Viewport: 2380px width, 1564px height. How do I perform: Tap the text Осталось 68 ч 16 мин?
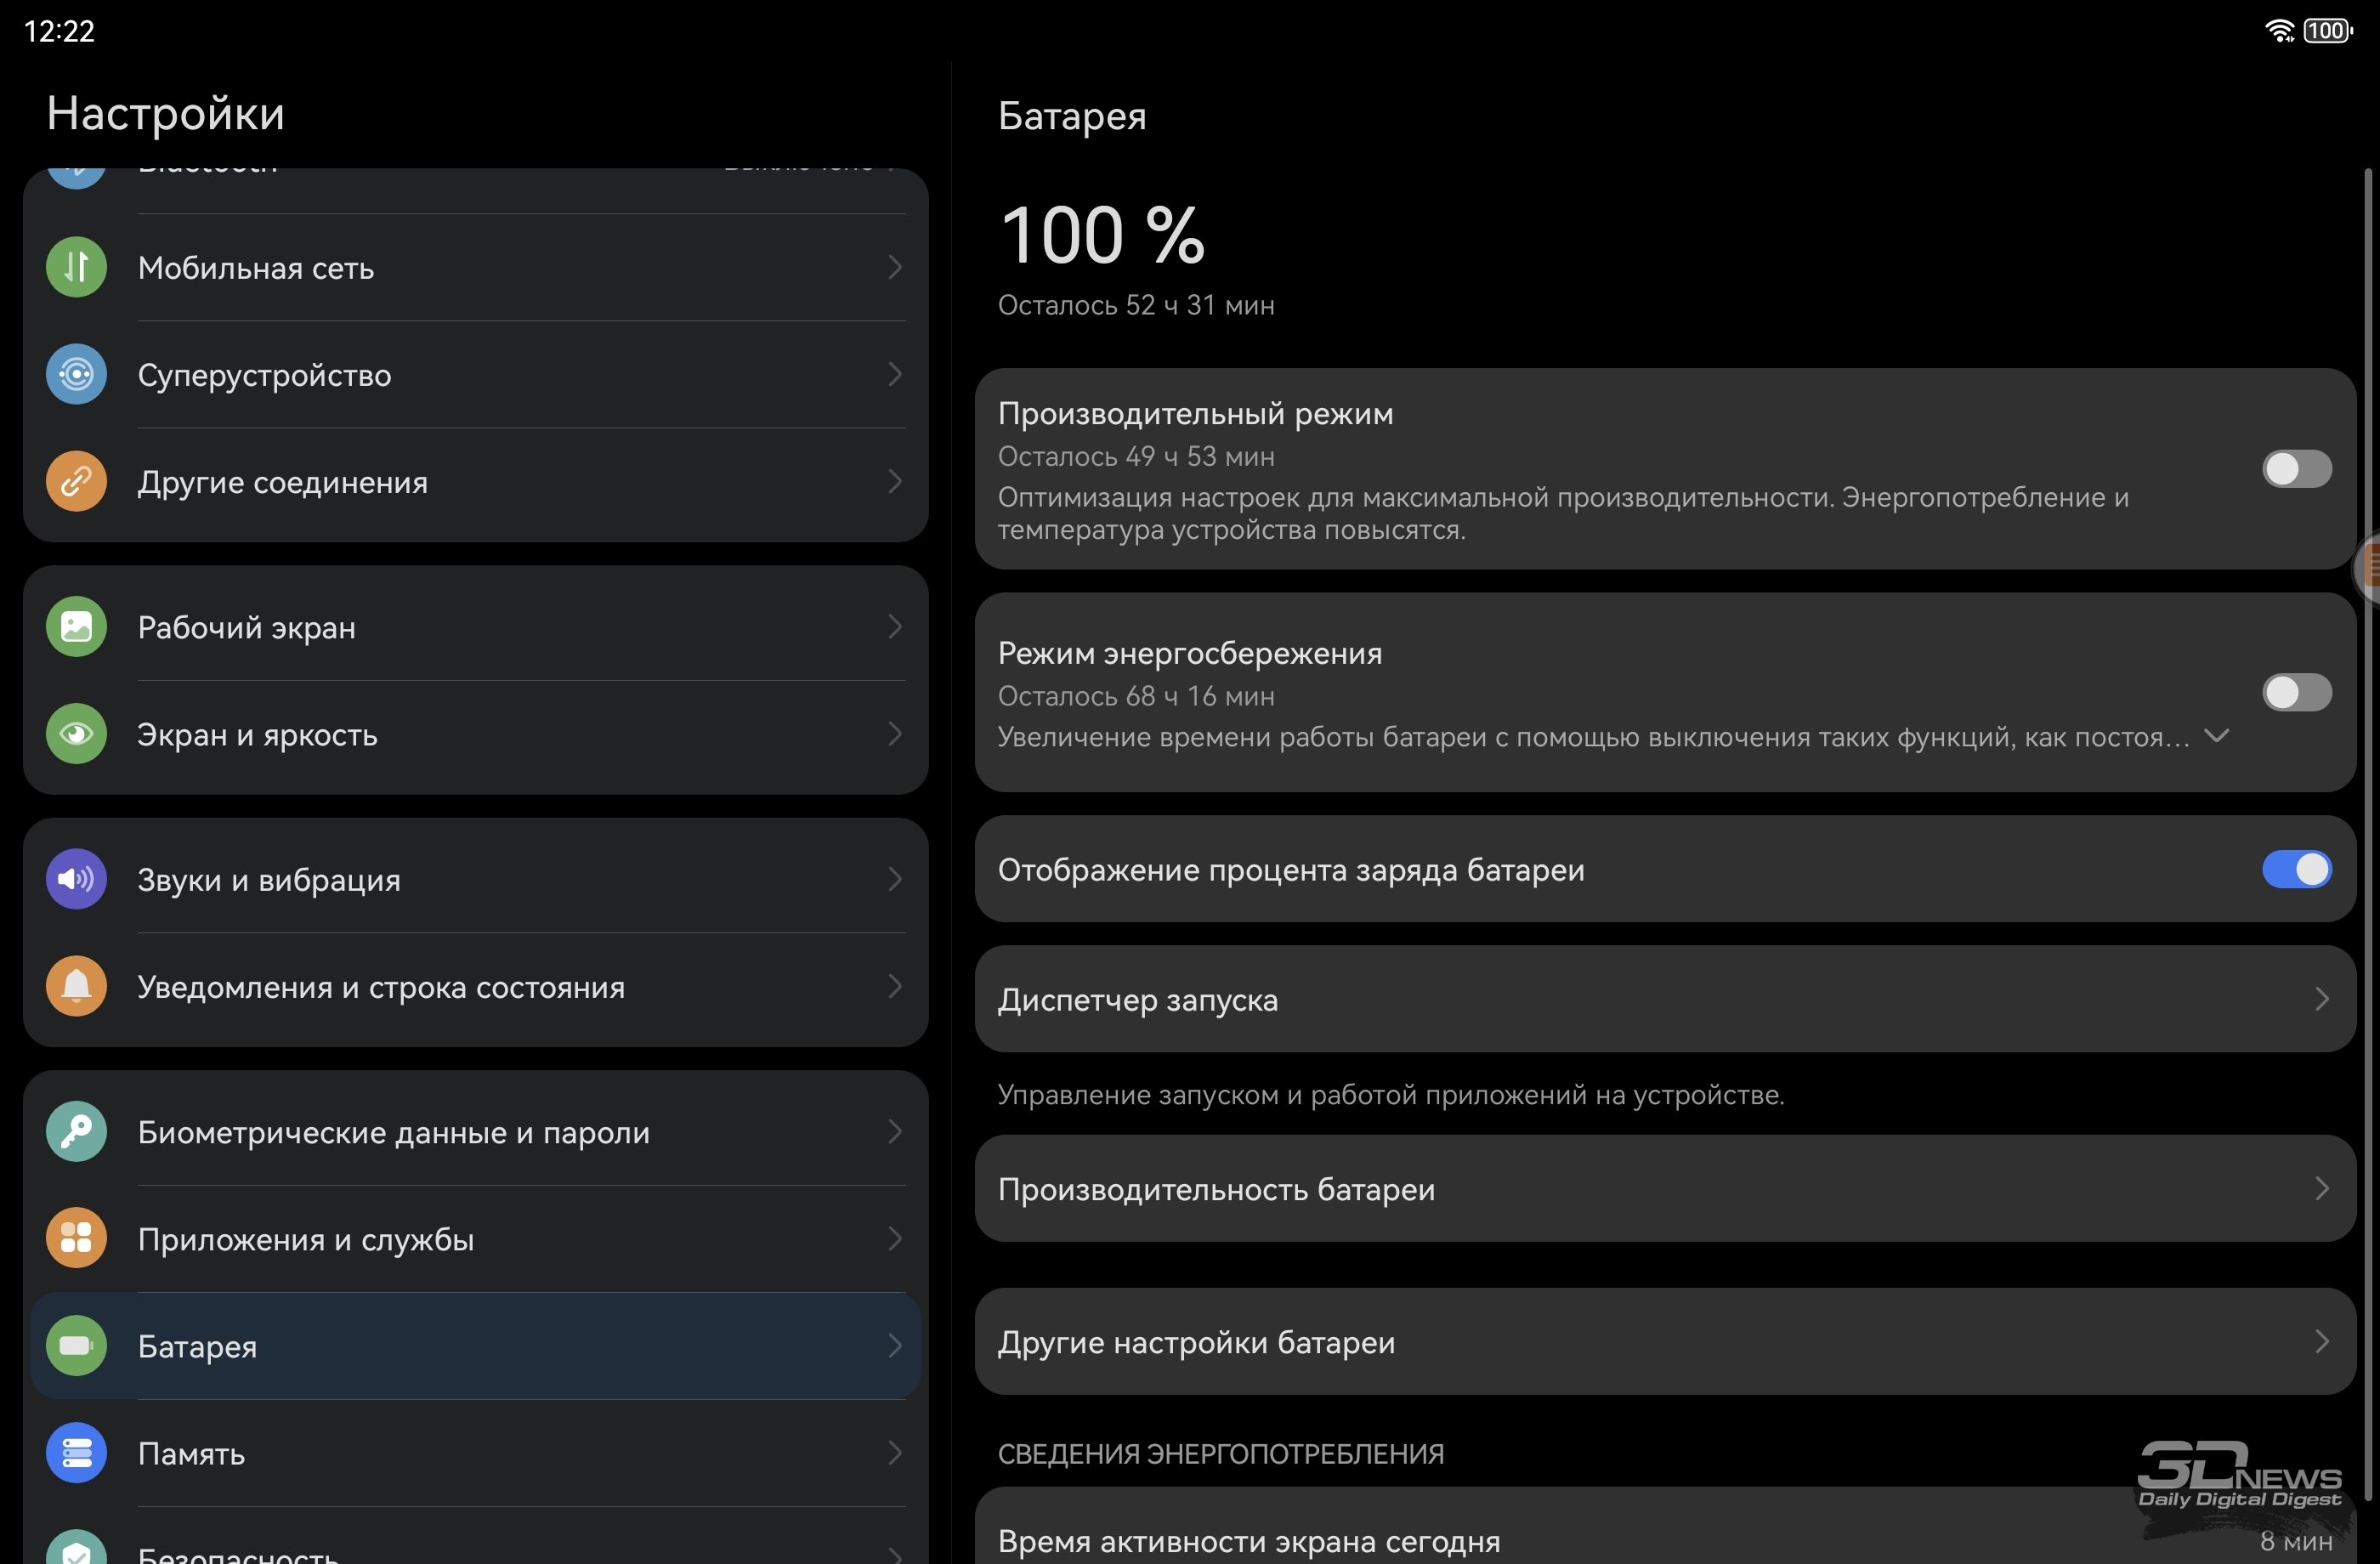(x=1136, y=695)
